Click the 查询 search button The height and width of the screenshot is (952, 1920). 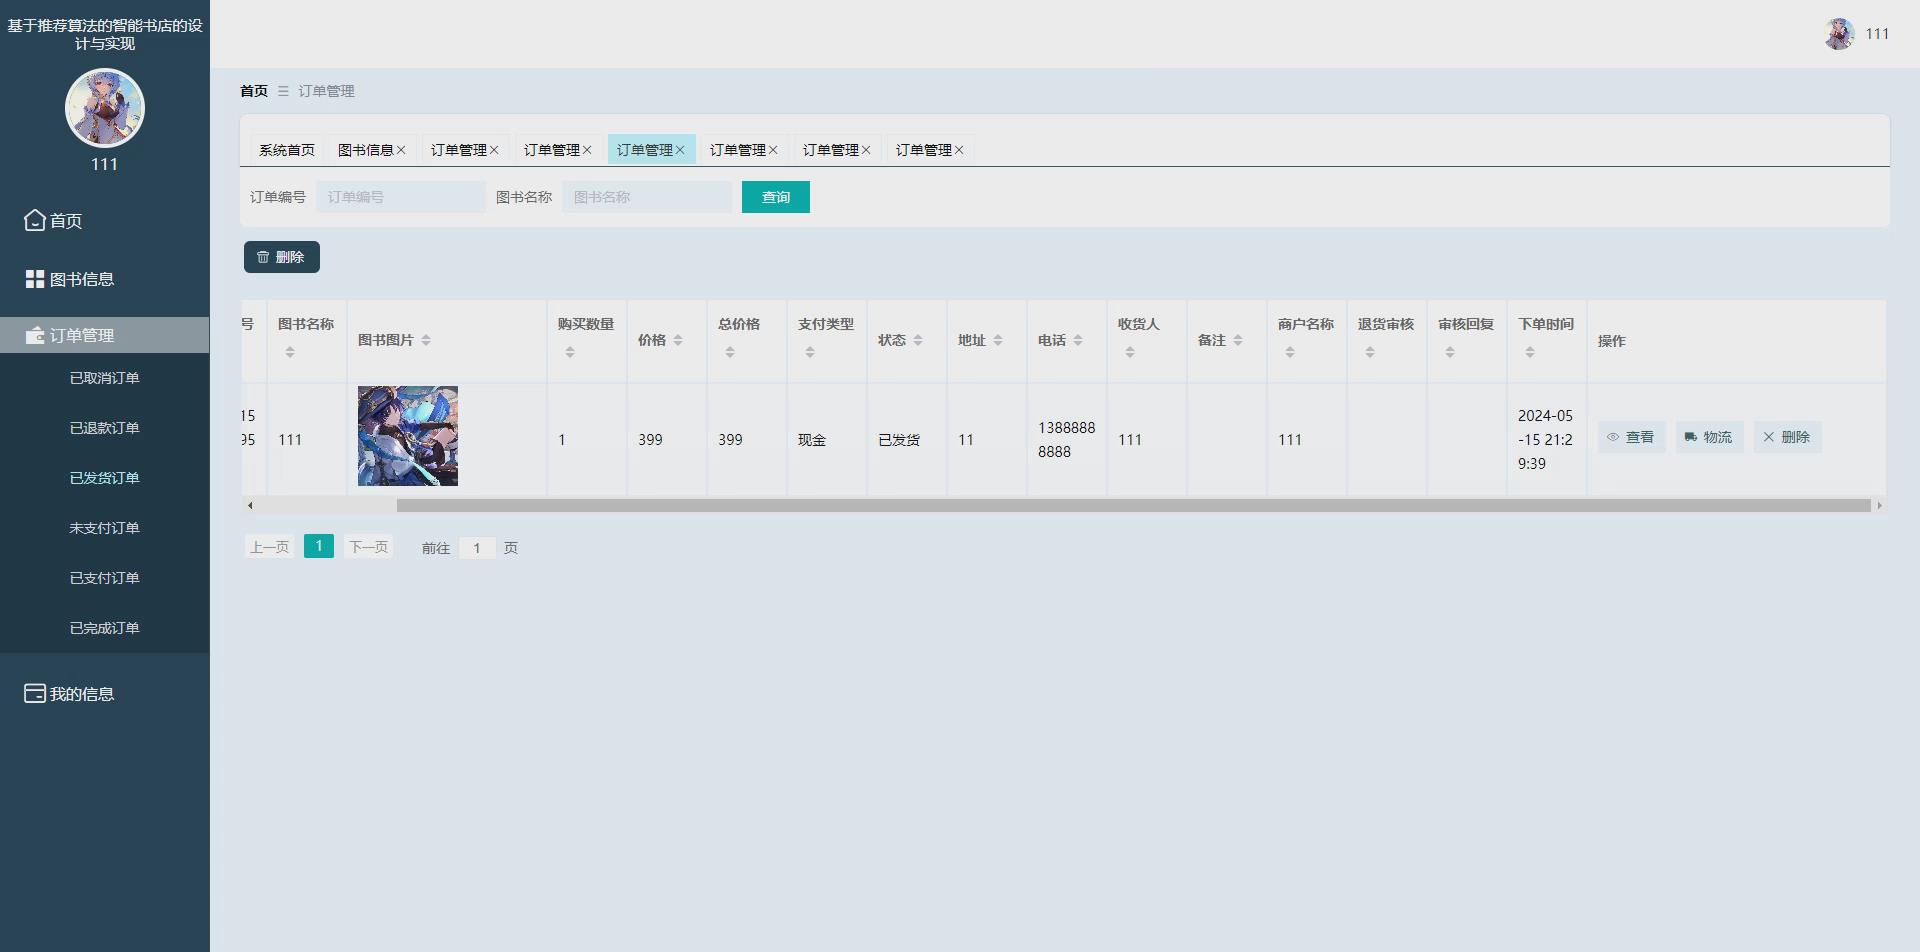pyautogui.click(x=776, y=197)
